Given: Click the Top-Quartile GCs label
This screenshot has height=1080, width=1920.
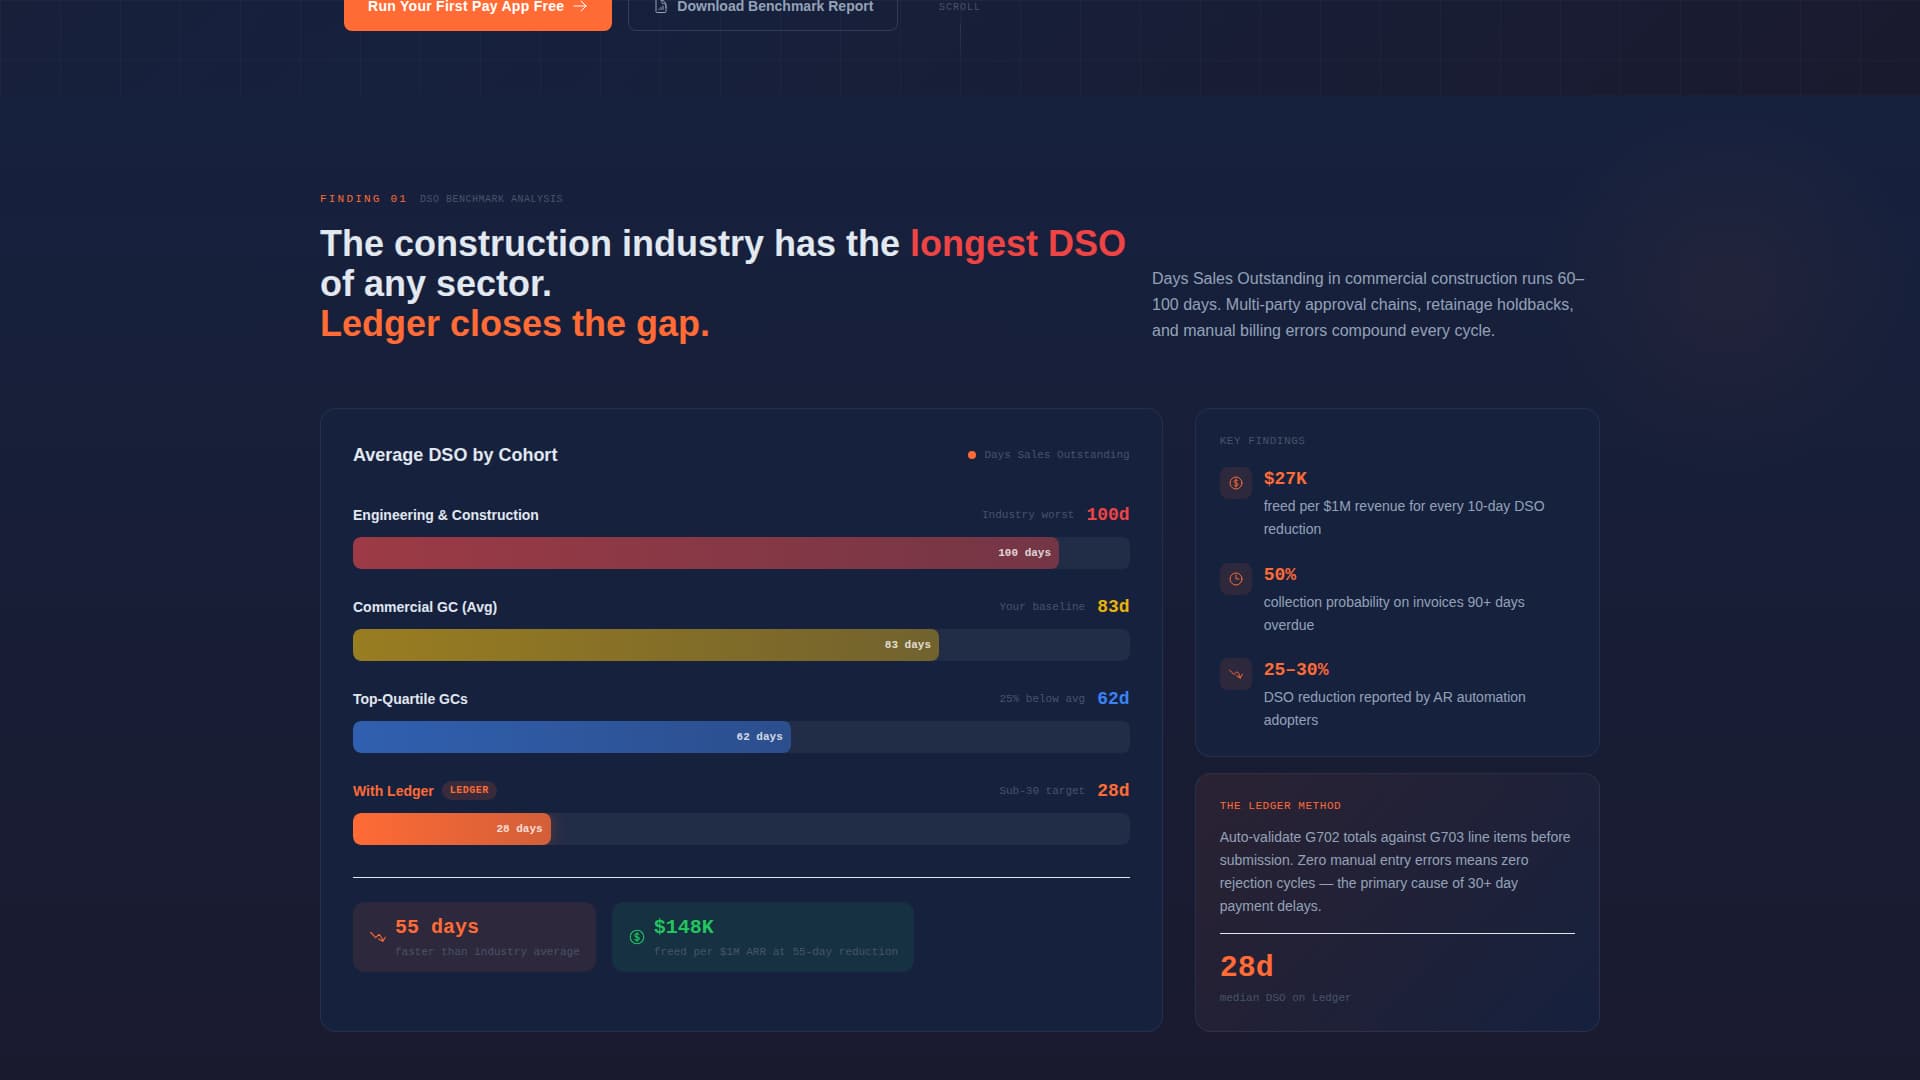Looking at the screenshot, I should click(x=410, y=699).
